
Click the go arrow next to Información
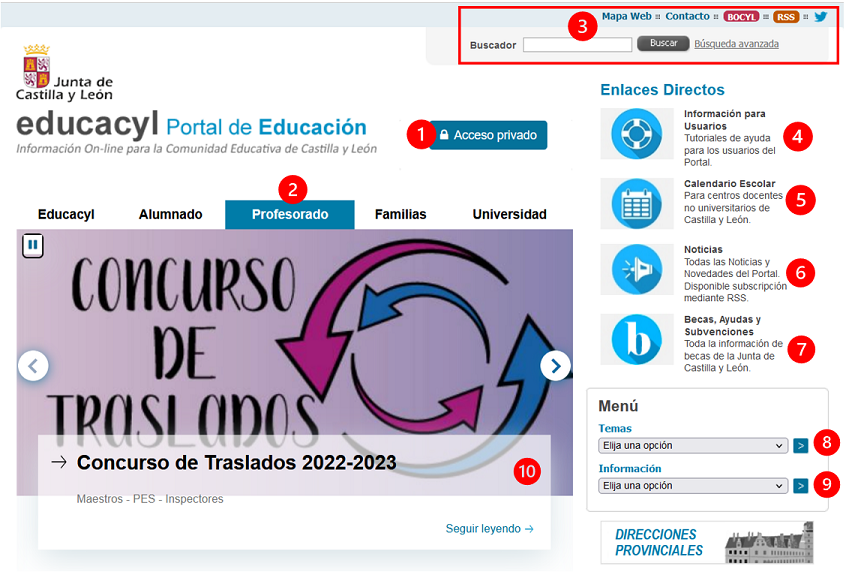[x=800, y=486]
